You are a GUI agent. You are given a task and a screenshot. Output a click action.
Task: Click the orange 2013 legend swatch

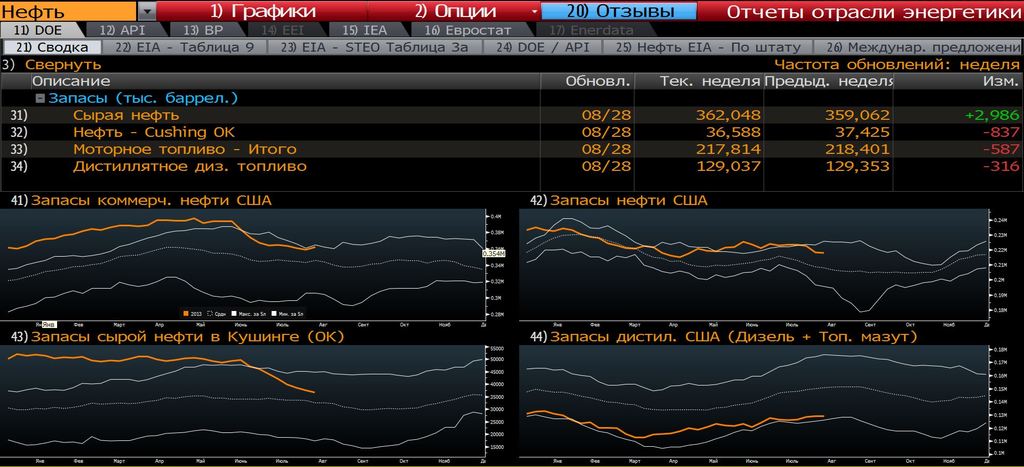pyautogui.click(x=186, y=314)
